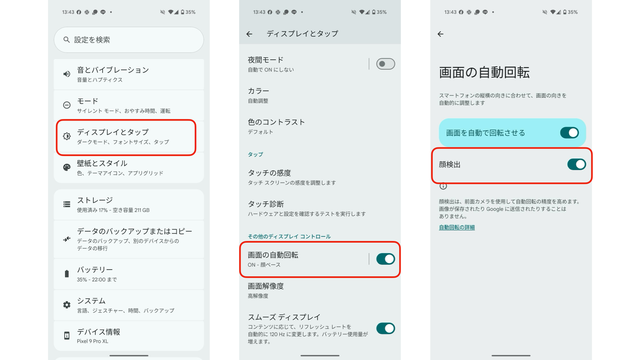Toggle the スムーズ ディスプレイ switch
Viewport: 640px width, 360px height.
(385, 328)
